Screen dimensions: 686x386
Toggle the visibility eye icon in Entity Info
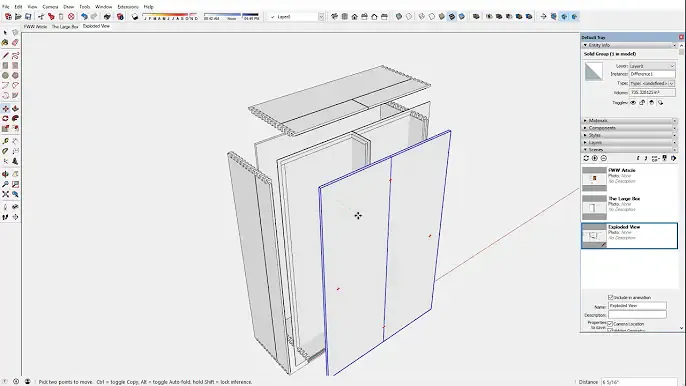click(633, 102)
